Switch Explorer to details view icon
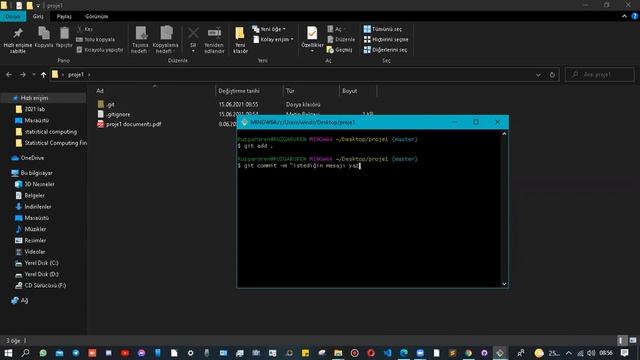Image resolution: width=640 pixels, height=360 pixels. 621,340
